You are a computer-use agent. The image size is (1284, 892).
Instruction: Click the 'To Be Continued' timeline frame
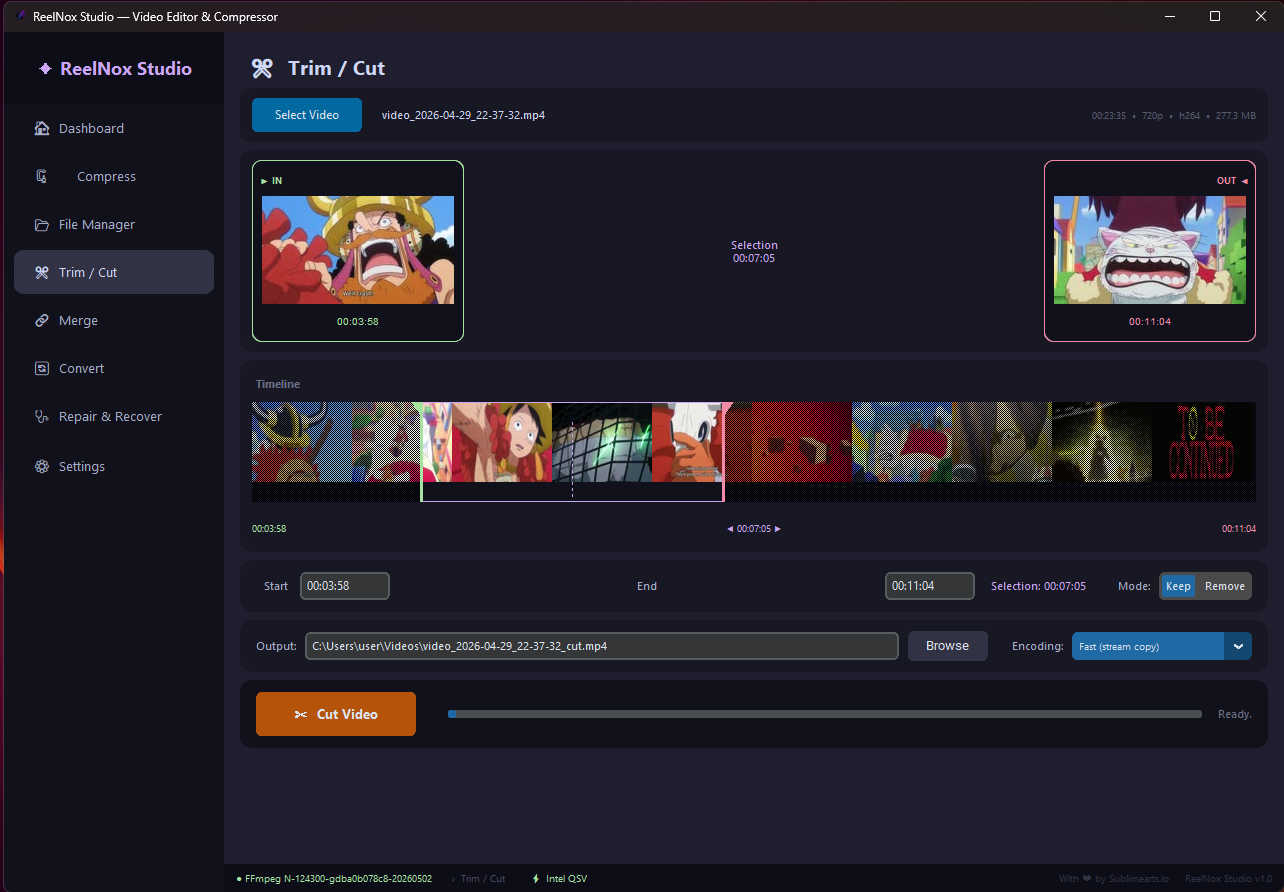tap(1204, 443)
